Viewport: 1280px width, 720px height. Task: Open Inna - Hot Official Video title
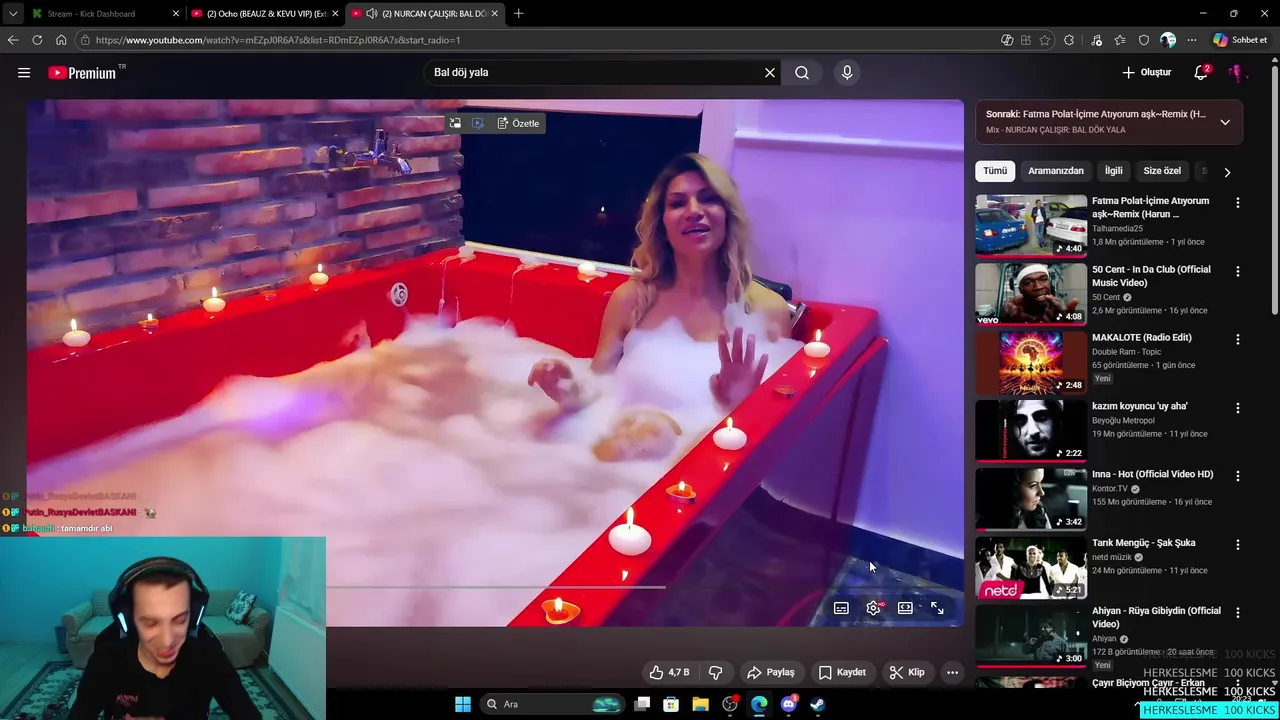tap(1152, 474)
